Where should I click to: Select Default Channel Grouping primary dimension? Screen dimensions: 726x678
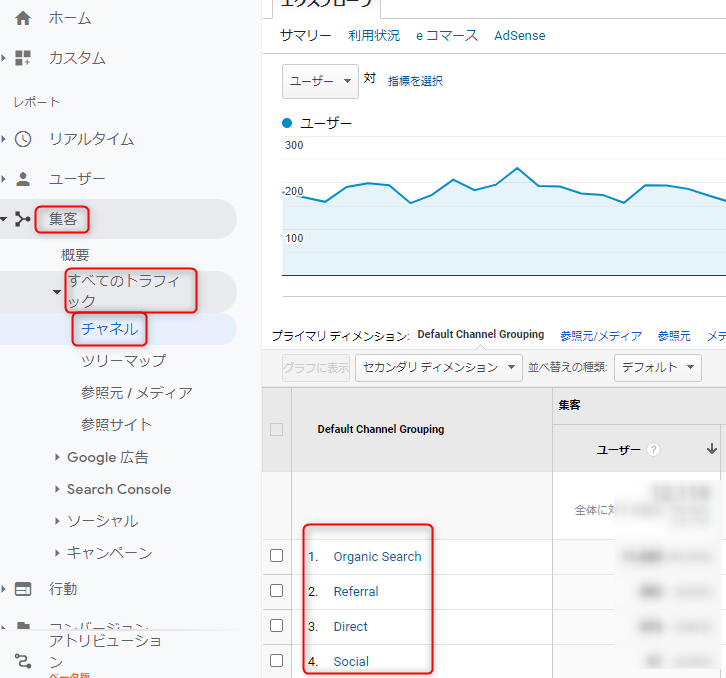(481, 334)
